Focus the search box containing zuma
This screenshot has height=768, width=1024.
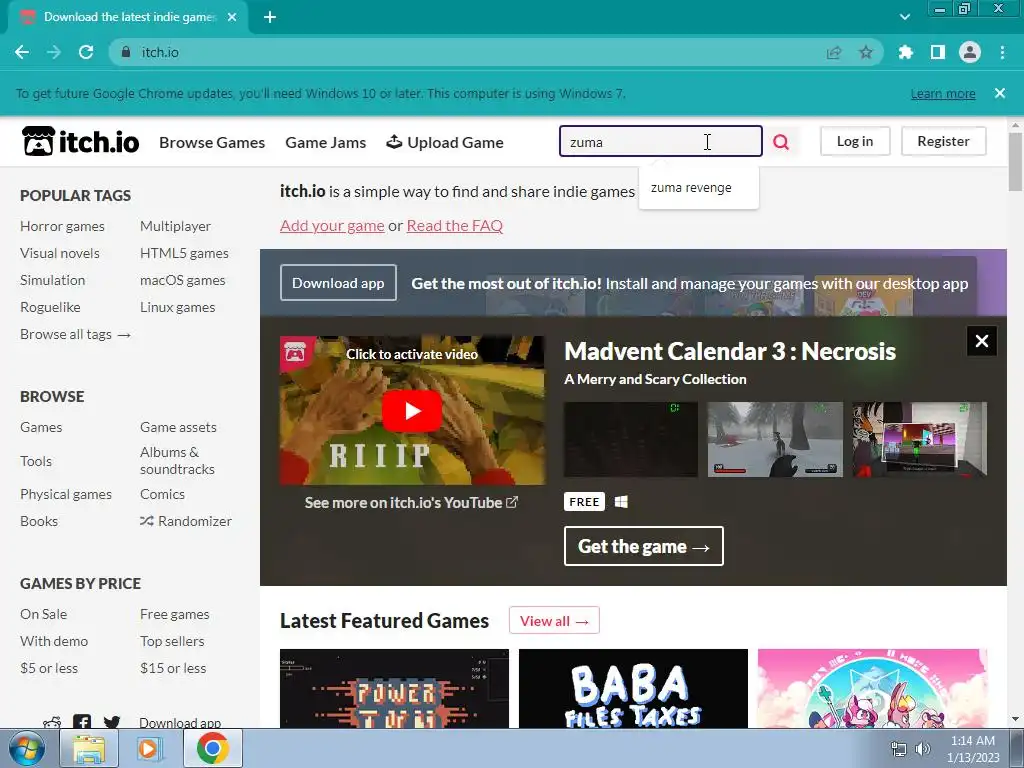pos(660,141)
